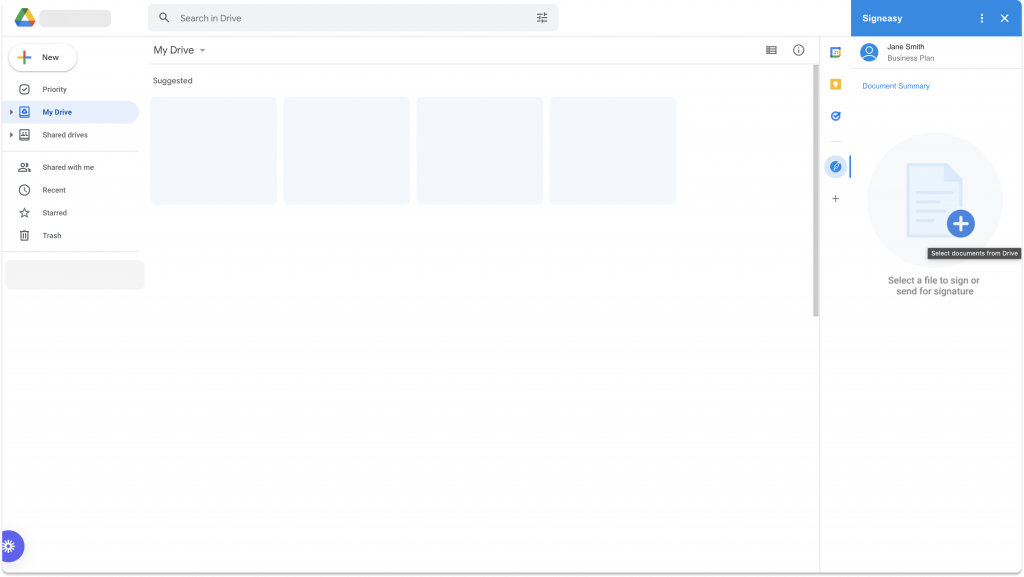Click the New button
The height and width of the screenshot is (577, 1024).
coord(42,57)
